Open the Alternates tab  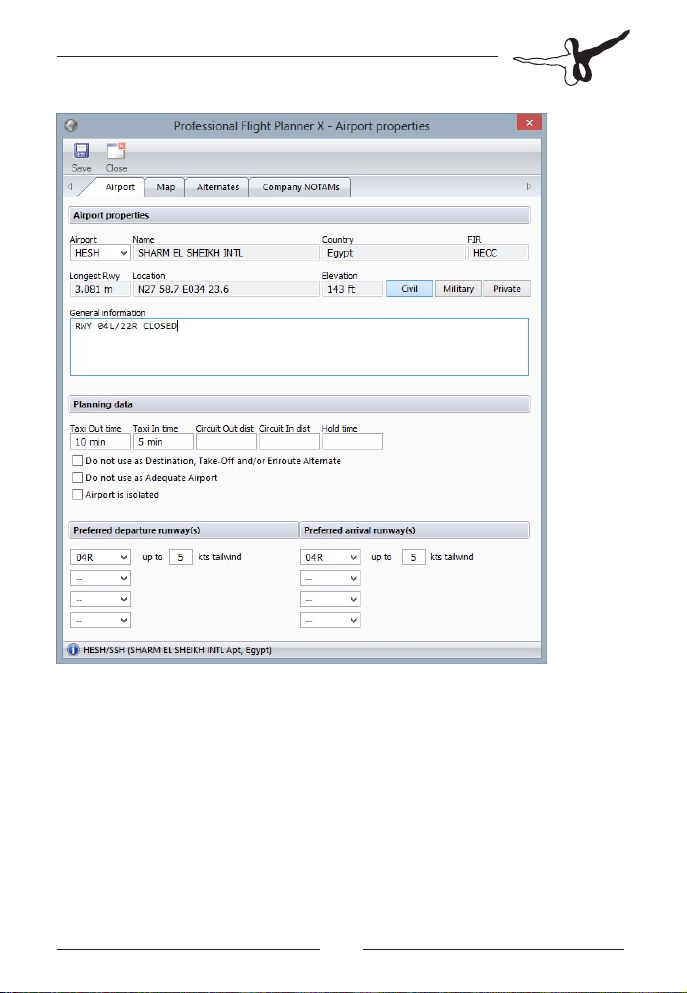[x=217, y=187]
